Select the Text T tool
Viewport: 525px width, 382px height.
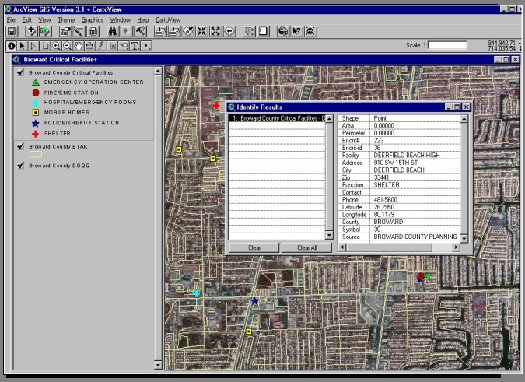[x=135, y=46]
